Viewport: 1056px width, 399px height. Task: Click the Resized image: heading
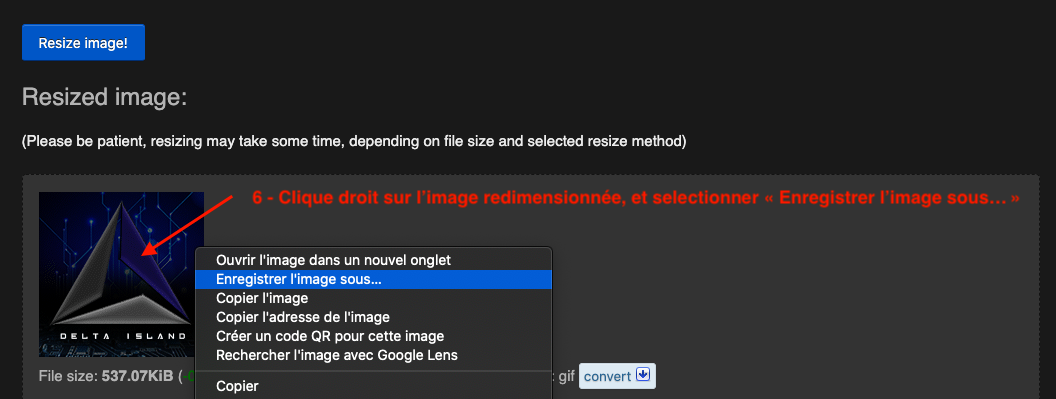[x=104, y=97]
